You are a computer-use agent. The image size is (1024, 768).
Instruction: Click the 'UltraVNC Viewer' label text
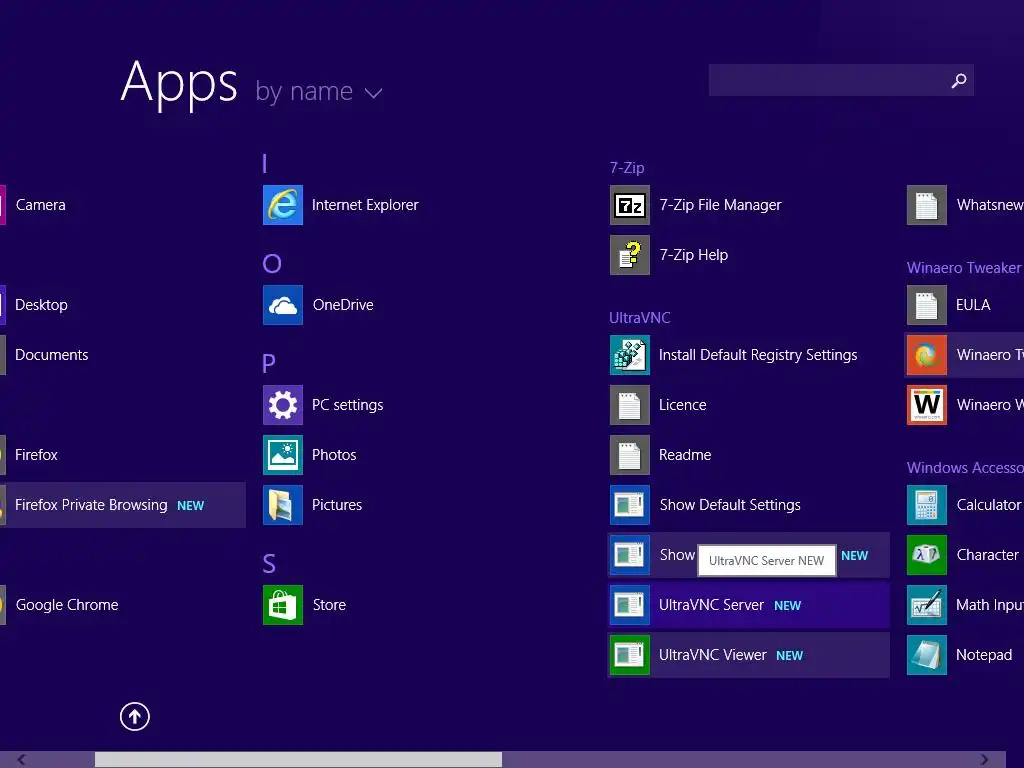coord(712,655)
